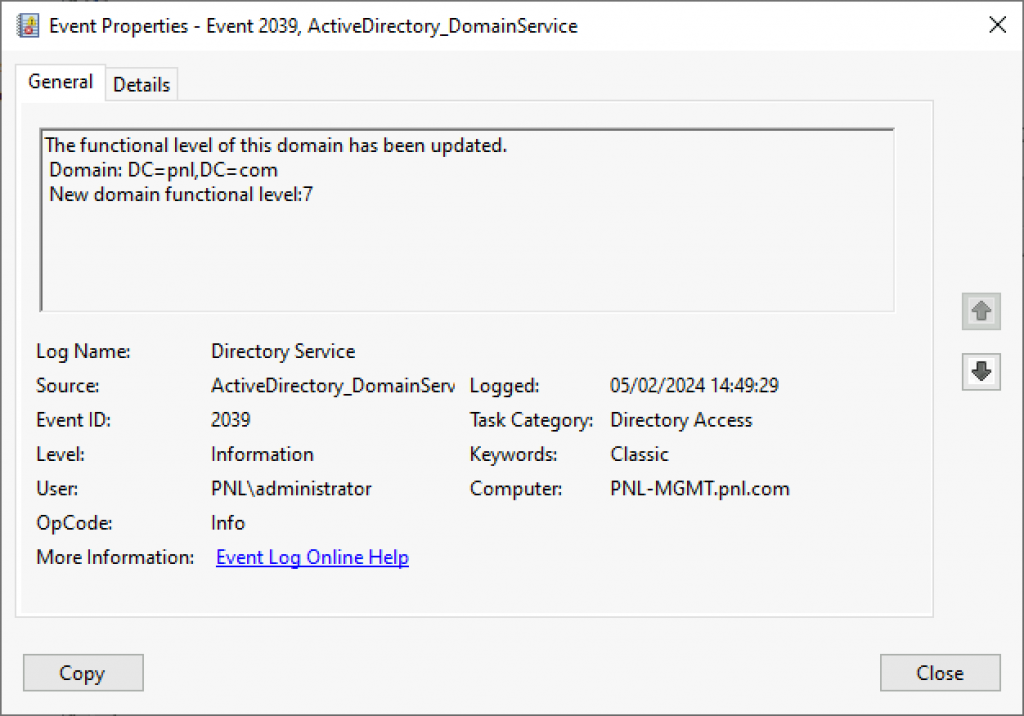Image resolution: width=1024 pixels, height=716 pixels.
Task: Show previous event with up arrow
Action: (x=981, y=312)
